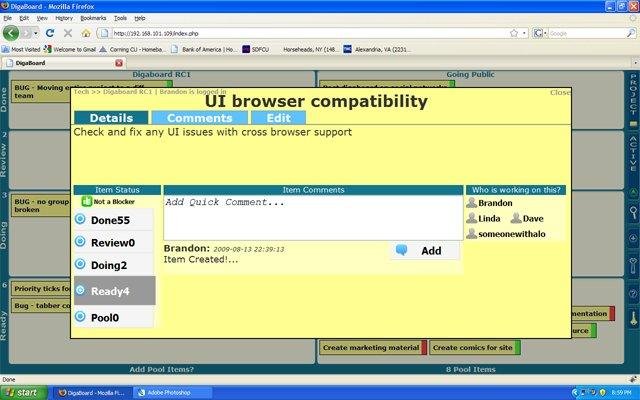Toggle someonewithalo as working on this
640x400 pixels.
pos(506,234)
